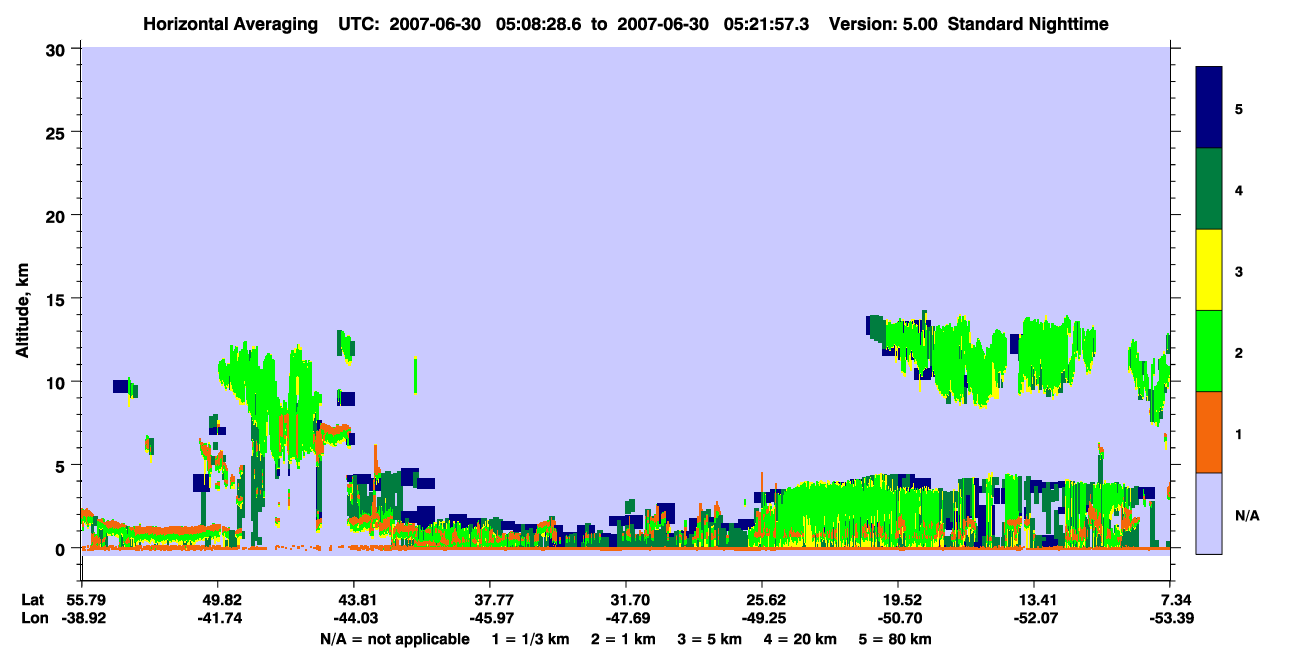Click longitude value -52.07
Screen dimensions: 1300x667
click(x=1034, y=618)
